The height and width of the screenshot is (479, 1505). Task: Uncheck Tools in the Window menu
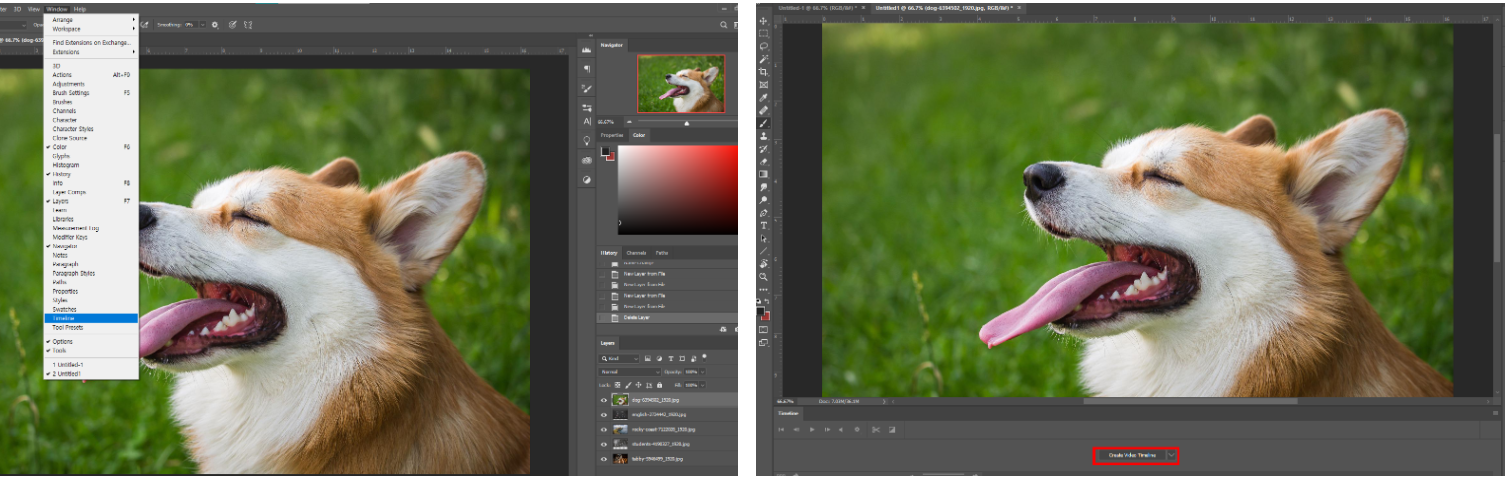[91, 351]
